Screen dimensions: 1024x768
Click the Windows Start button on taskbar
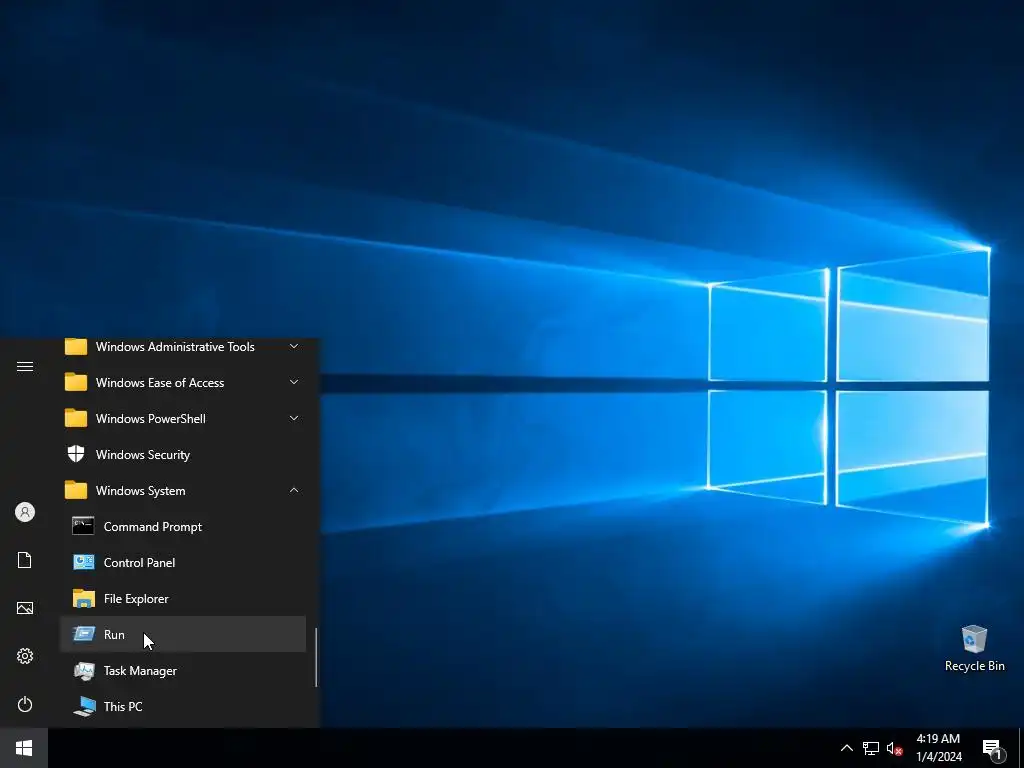(x=24, y=748)
